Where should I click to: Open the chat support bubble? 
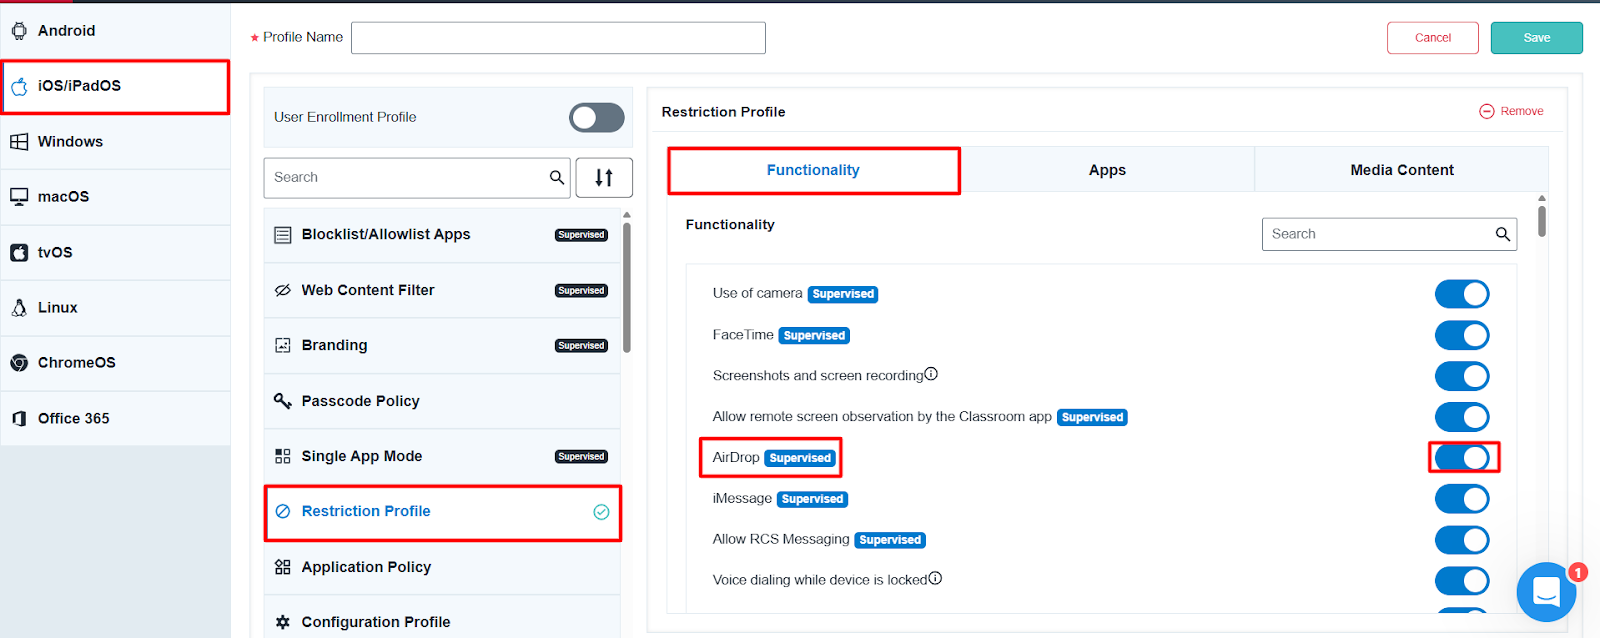click(x=1546, y=592)
